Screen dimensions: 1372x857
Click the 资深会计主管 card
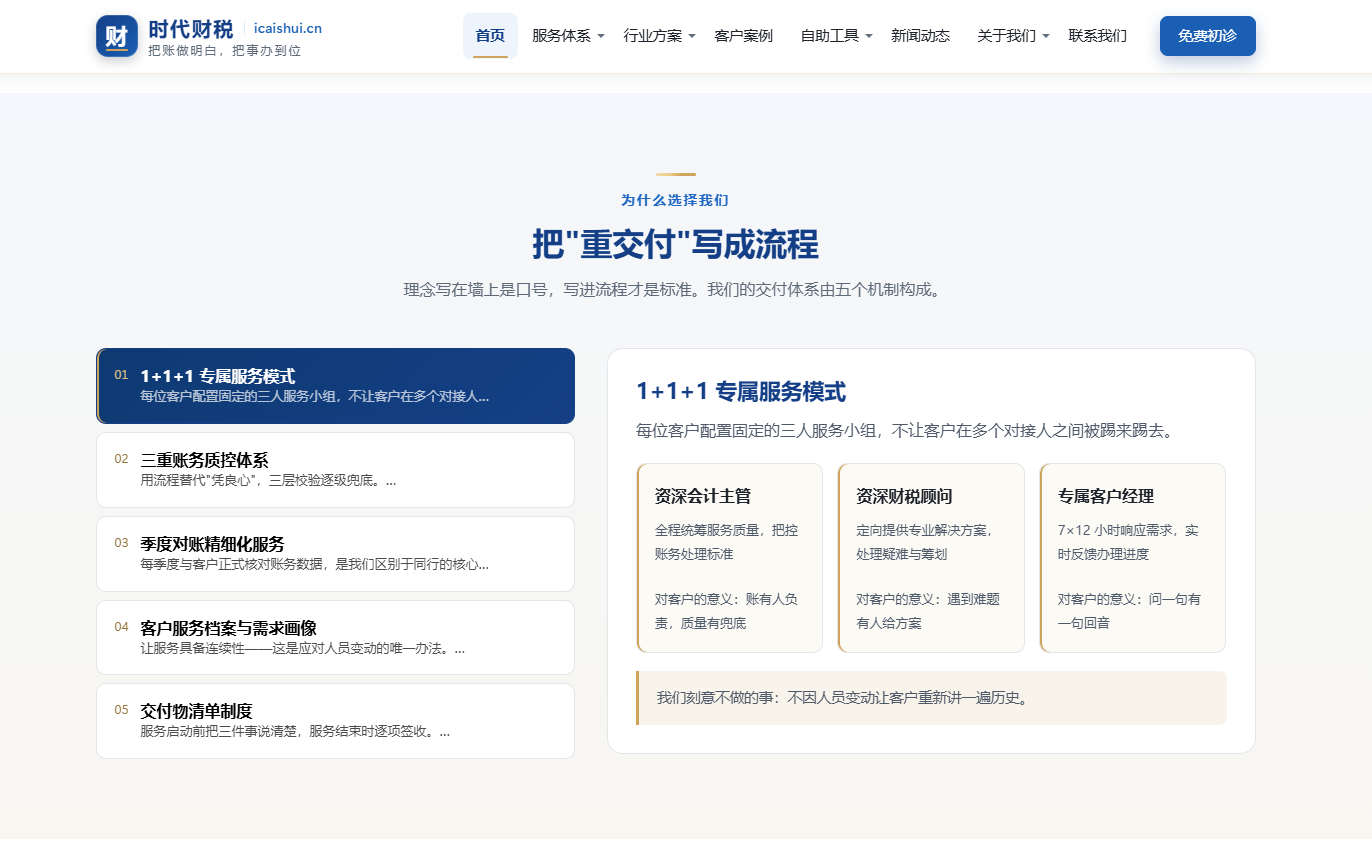729,558
